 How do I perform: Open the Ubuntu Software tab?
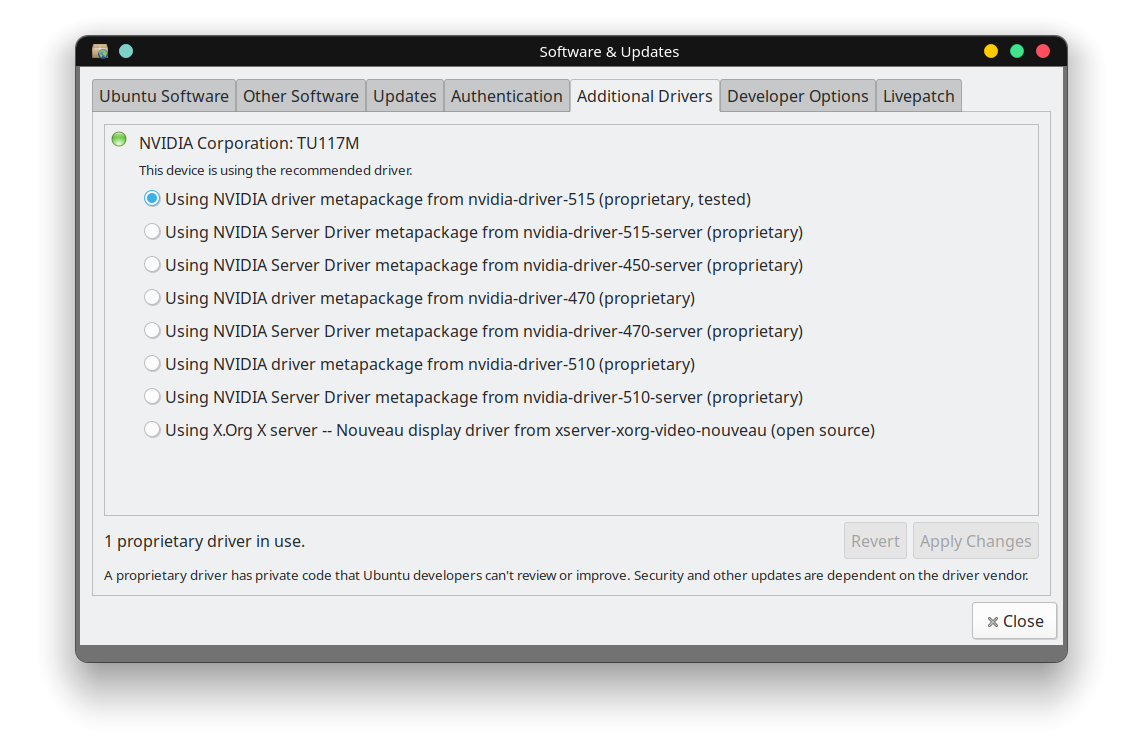coord(164,96)
